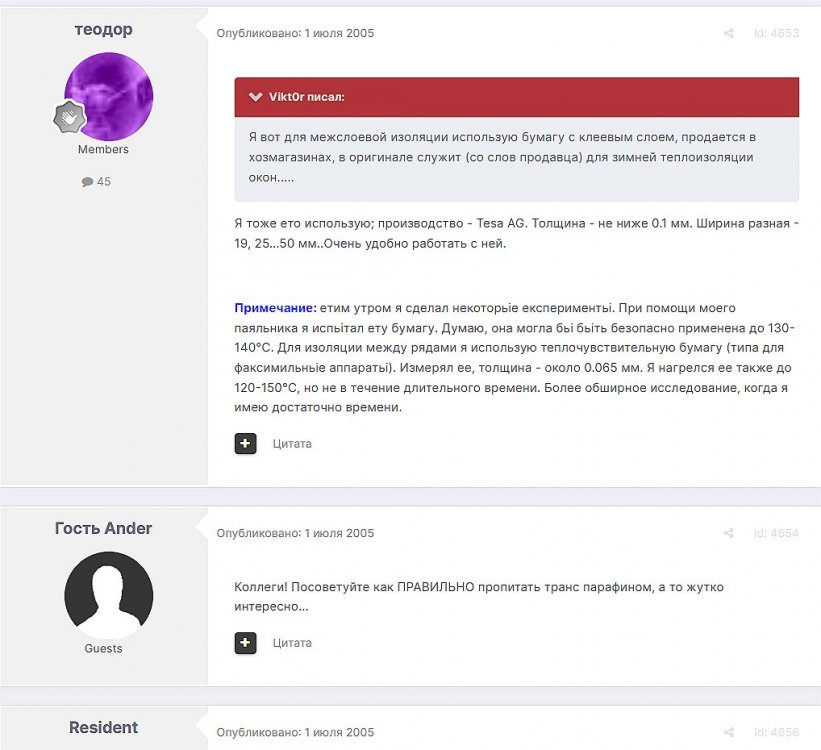Click the post count bubble showing 45
The height and width of the screenshot is (750, 821).
coord(97,182)
